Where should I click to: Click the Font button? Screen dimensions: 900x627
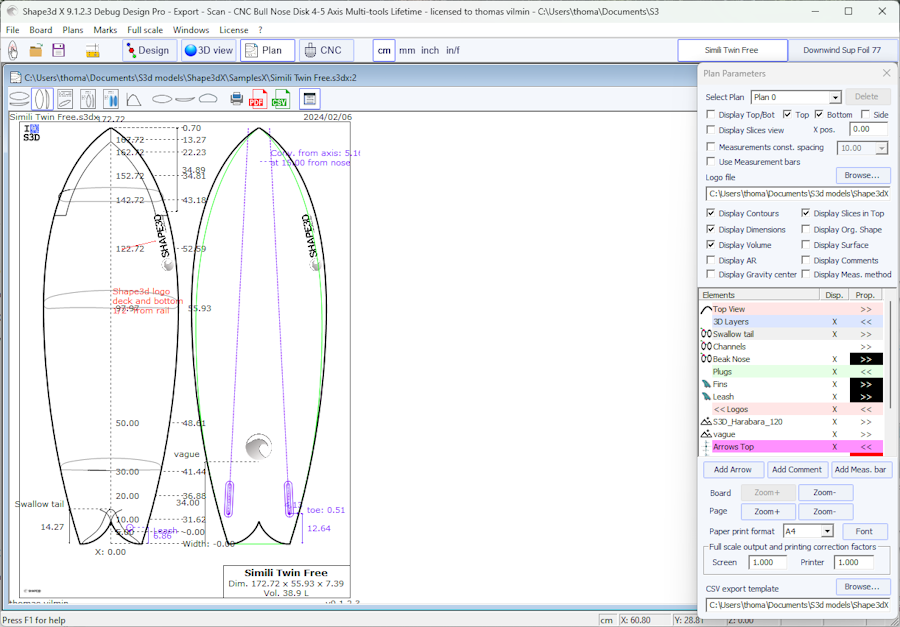tap(864, 532)
